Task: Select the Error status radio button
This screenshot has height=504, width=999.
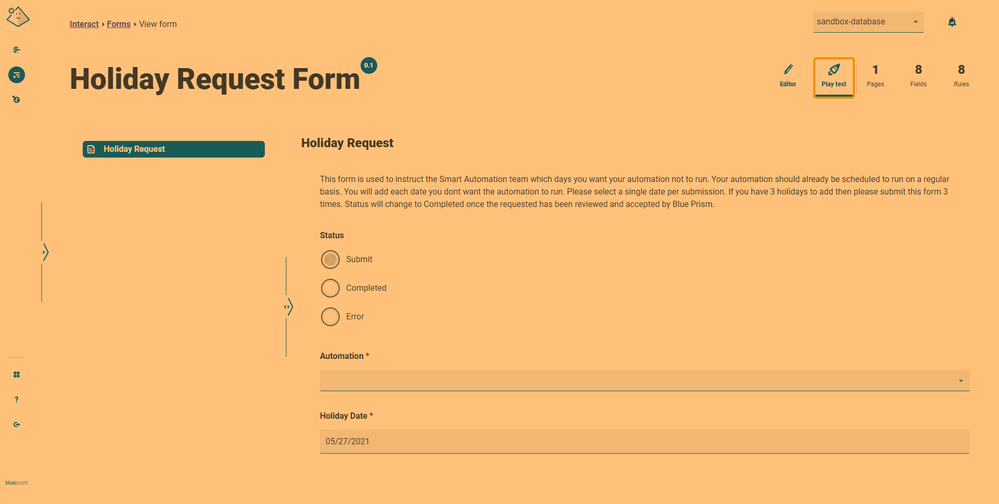Action: point(330,317)
